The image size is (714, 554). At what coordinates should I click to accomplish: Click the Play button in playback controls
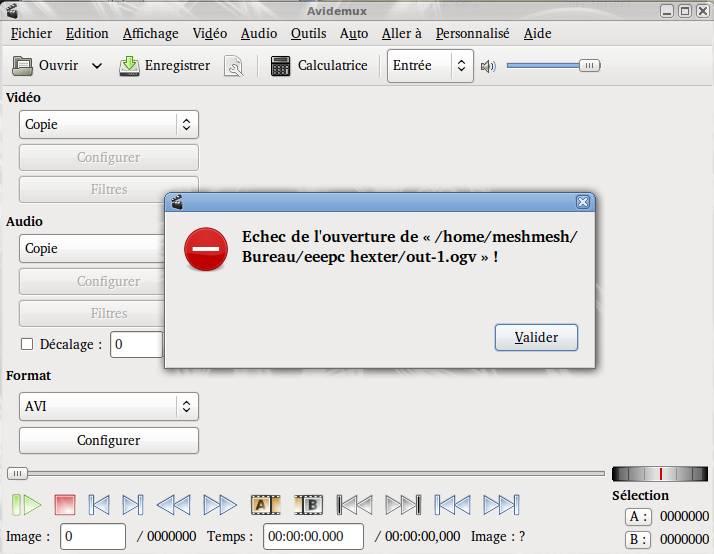(x=26, y=505)
